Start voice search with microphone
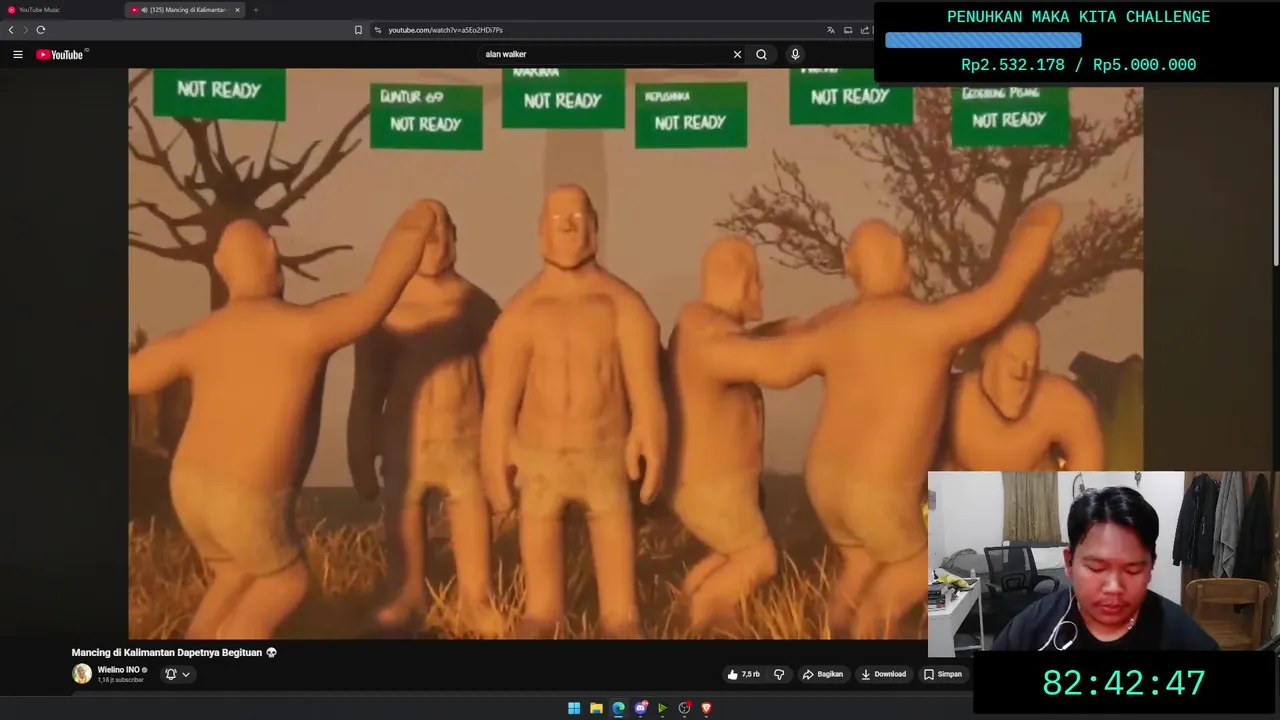The image size is (1280, 720). pyautogui.click(x=795, y=54)
